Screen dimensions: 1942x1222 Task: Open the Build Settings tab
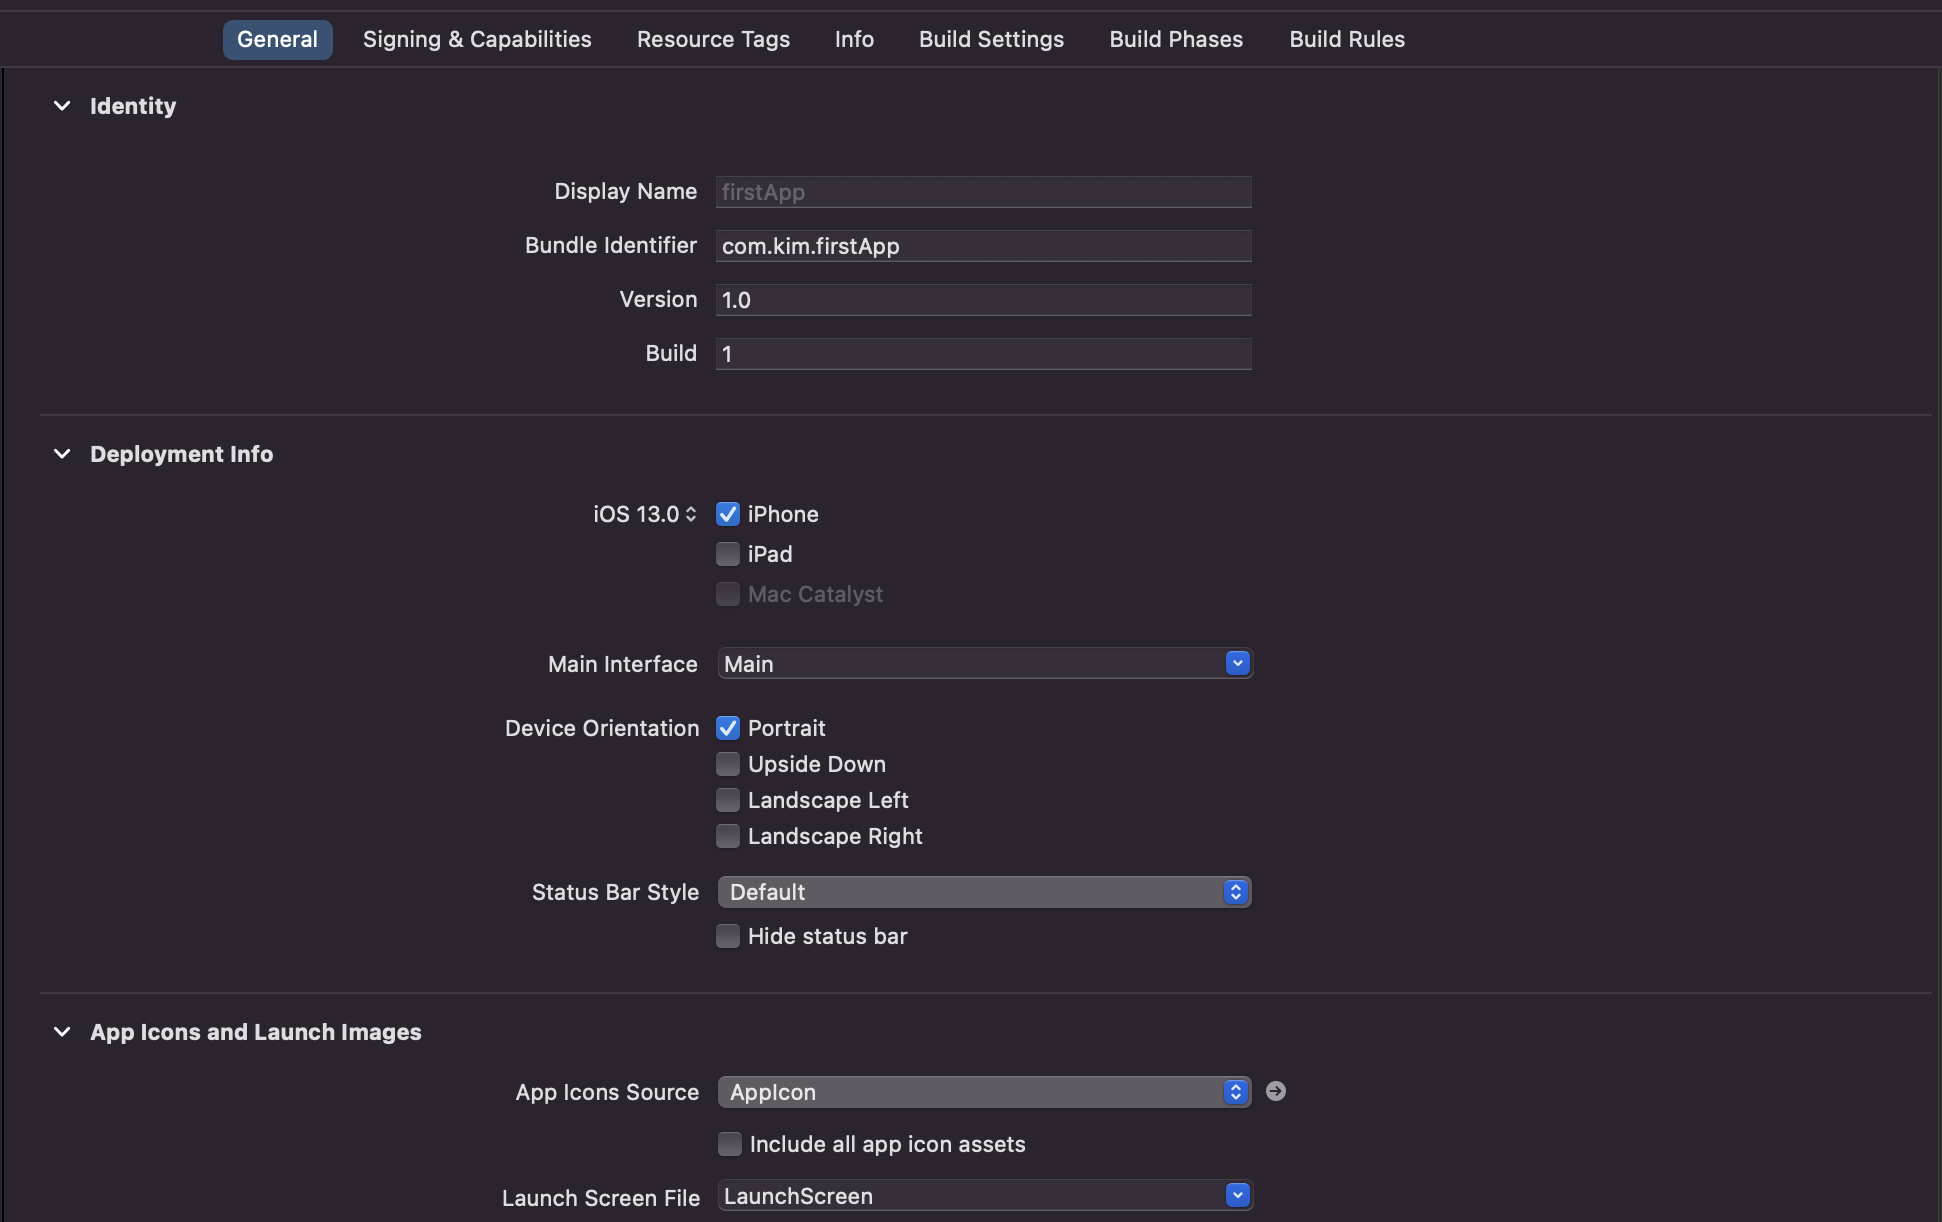click(x=991, y=39)
